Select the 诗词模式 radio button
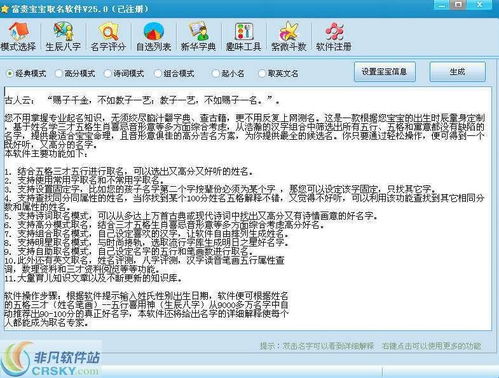The image size is (499, 378). coord(107,73)
